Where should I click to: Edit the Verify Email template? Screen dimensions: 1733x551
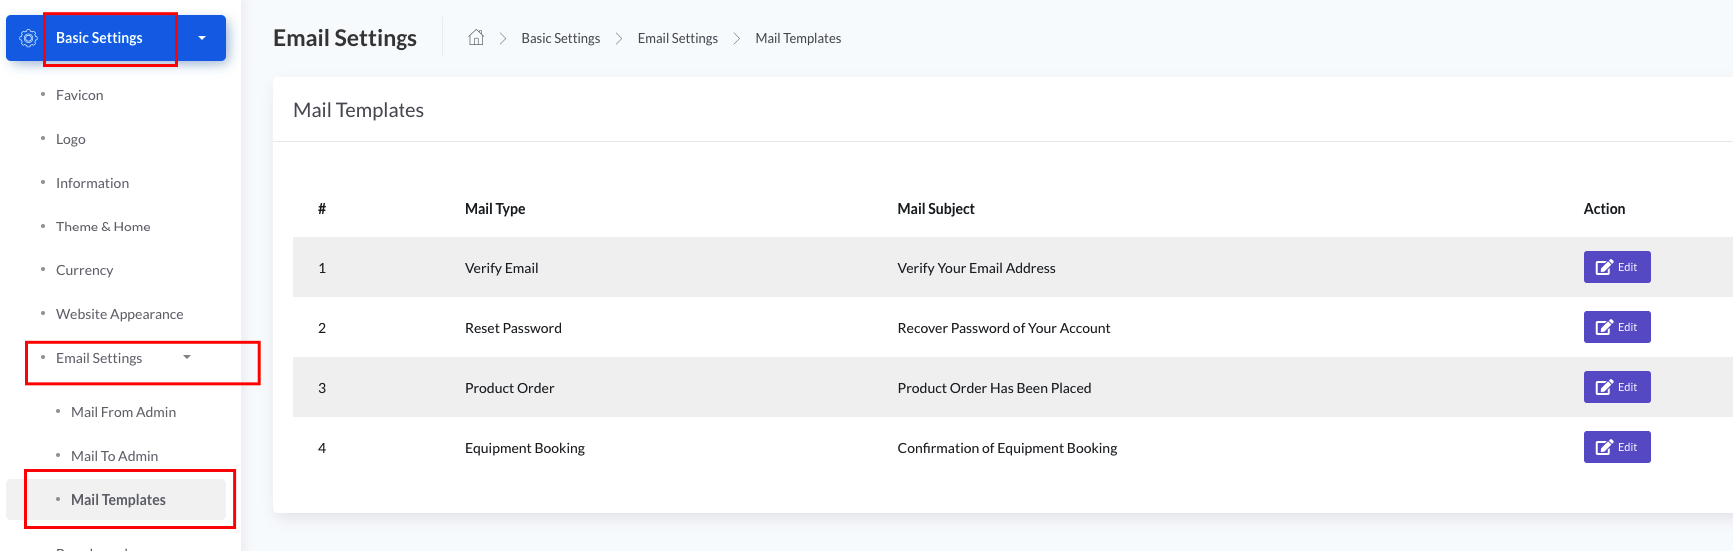coord(1616,267)
